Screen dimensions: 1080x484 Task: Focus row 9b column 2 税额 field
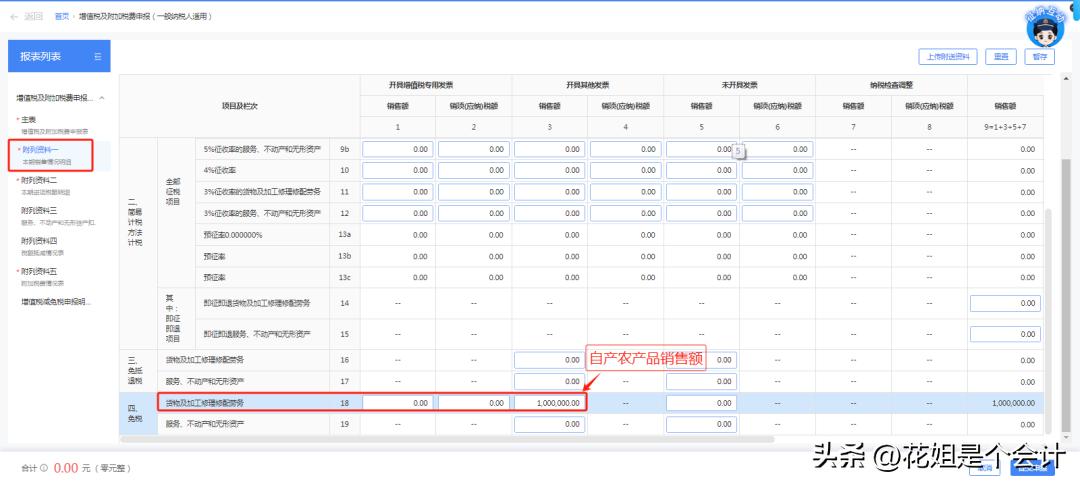point(473,149)
